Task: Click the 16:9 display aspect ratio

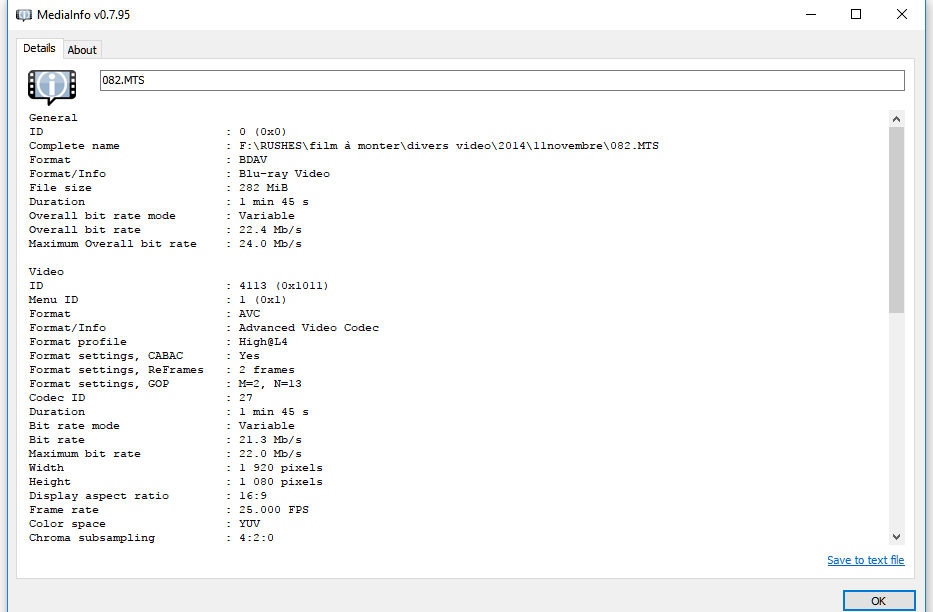Action: point(253,496)
